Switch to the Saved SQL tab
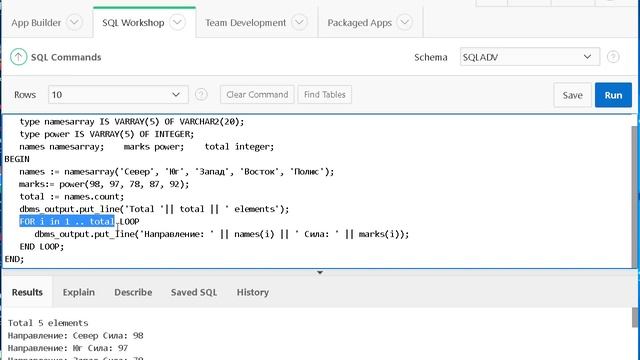Viewport: 640px width, 360px height. (x=194, y=292)
